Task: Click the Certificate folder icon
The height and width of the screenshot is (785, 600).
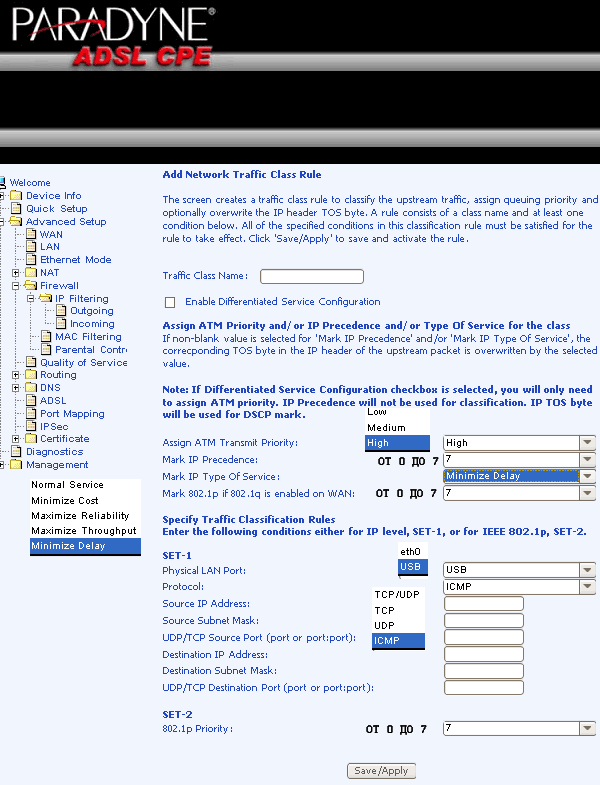Action: coord(31,439)
